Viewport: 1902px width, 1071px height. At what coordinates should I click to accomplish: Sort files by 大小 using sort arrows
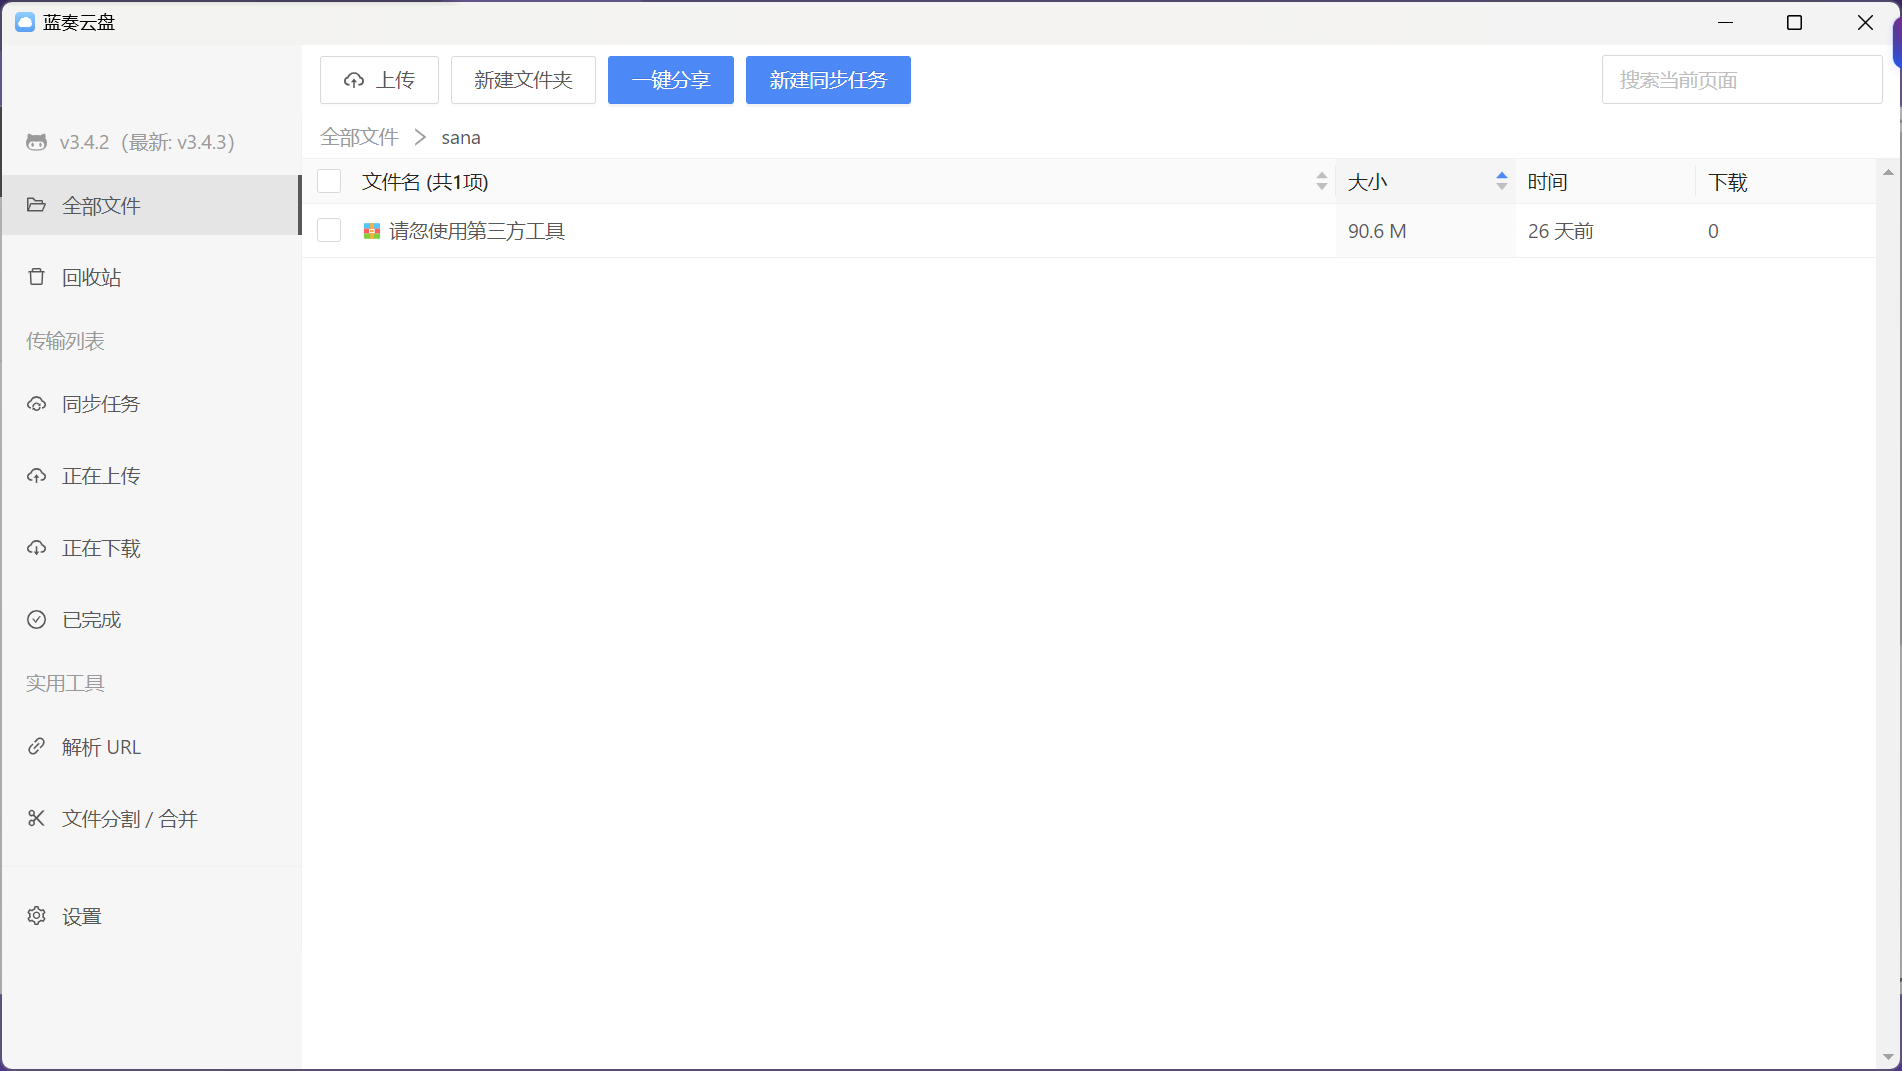[x=1501, y=181]
